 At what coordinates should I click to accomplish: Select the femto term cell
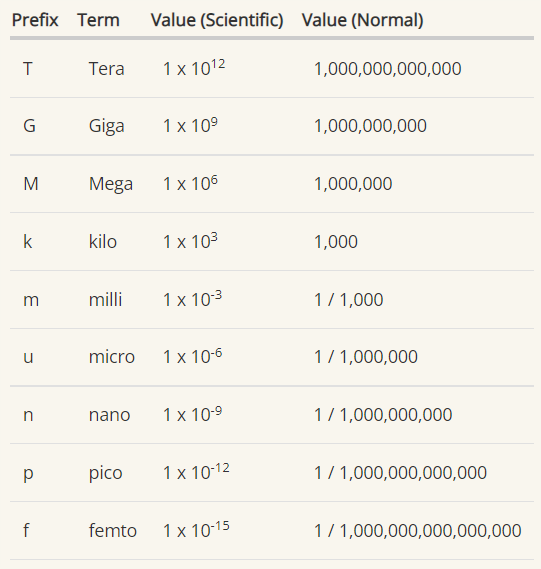click(x=113, y=531)
